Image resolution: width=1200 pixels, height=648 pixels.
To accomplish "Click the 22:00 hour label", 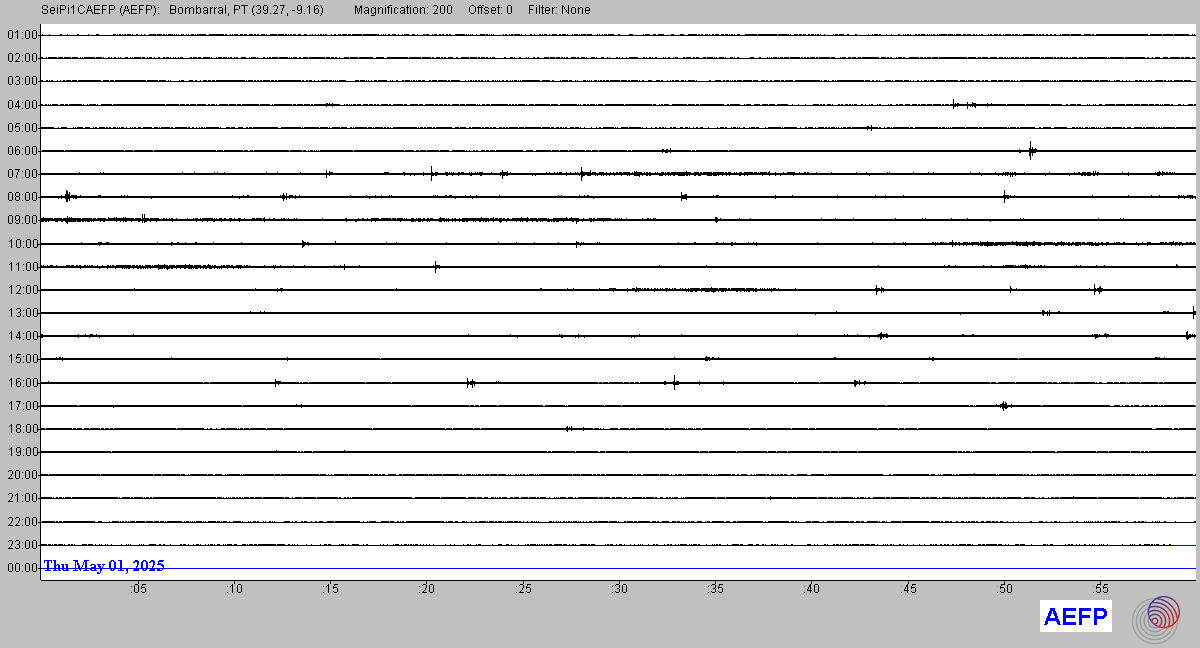I will [22, 522].
